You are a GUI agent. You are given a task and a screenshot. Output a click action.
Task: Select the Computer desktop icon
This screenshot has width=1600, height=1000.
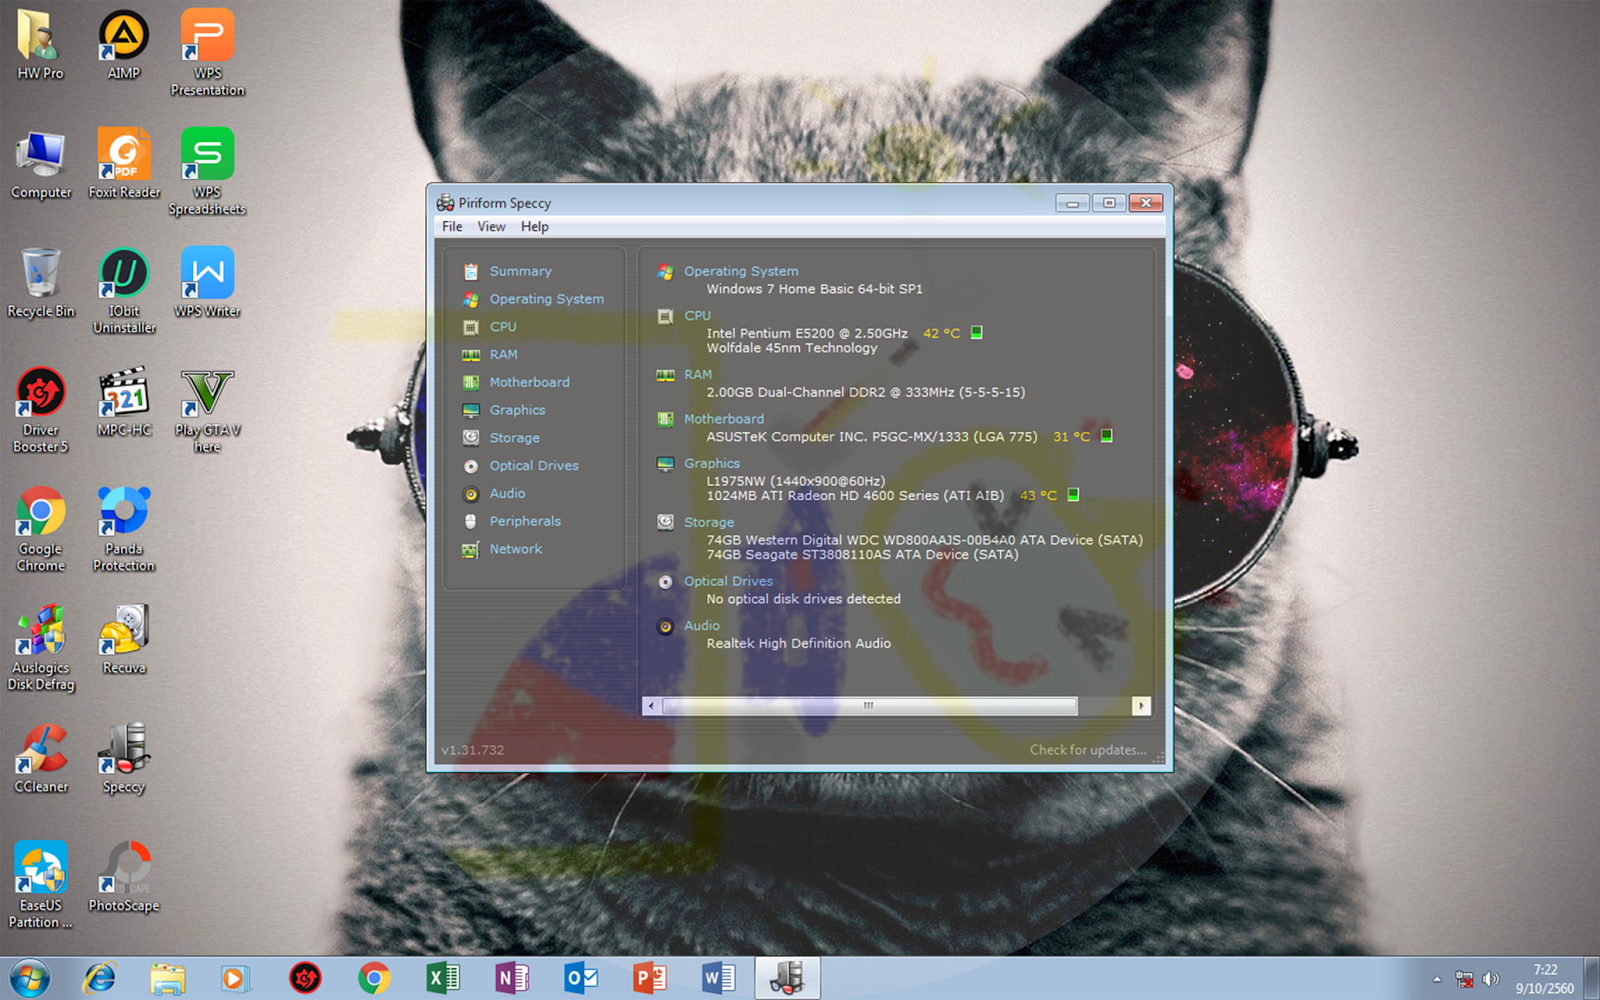[x=41, y=165]
